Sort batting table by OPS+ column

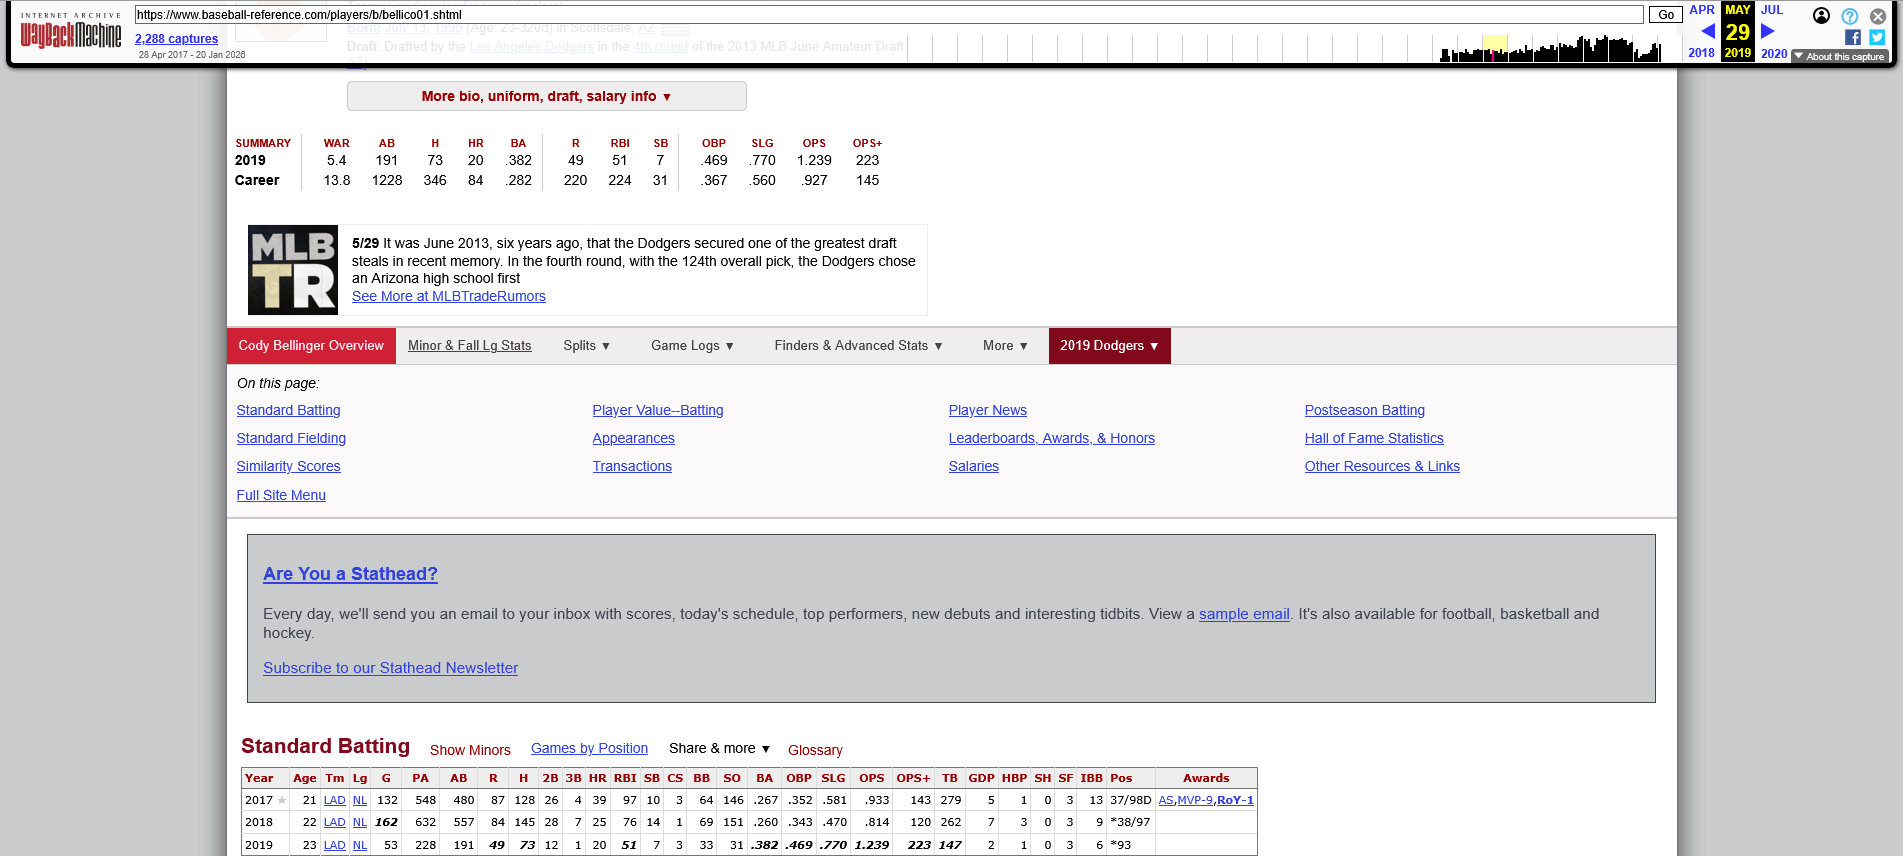click(x=913, y=778)
